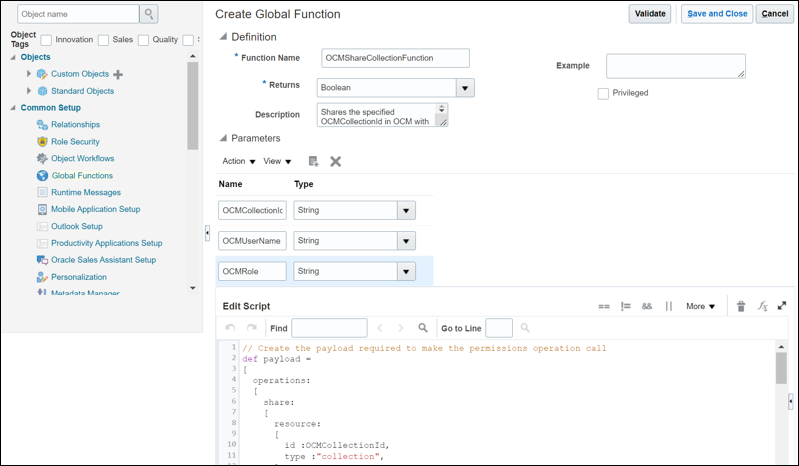This screenshot has height=466, width=799.
Task: Open the Returns Boolean dropdown
Action: pyautogui.click(x=464, y=88)
